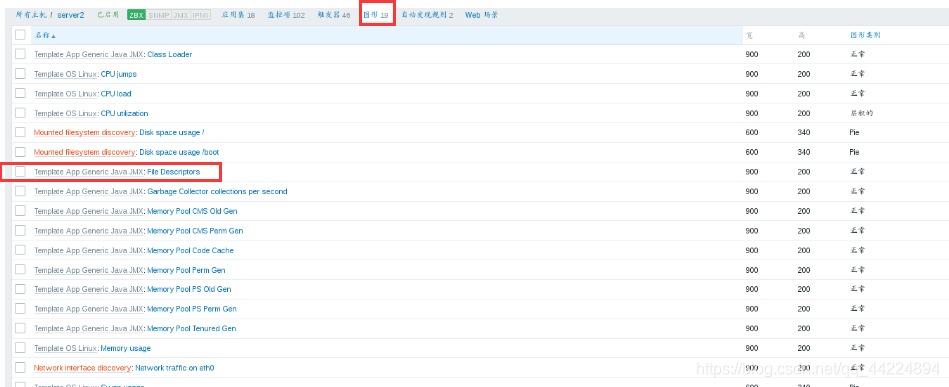Open the Disk space usage / graph
The height and width of the screenshot is (387, 949).
click(172, 133)
